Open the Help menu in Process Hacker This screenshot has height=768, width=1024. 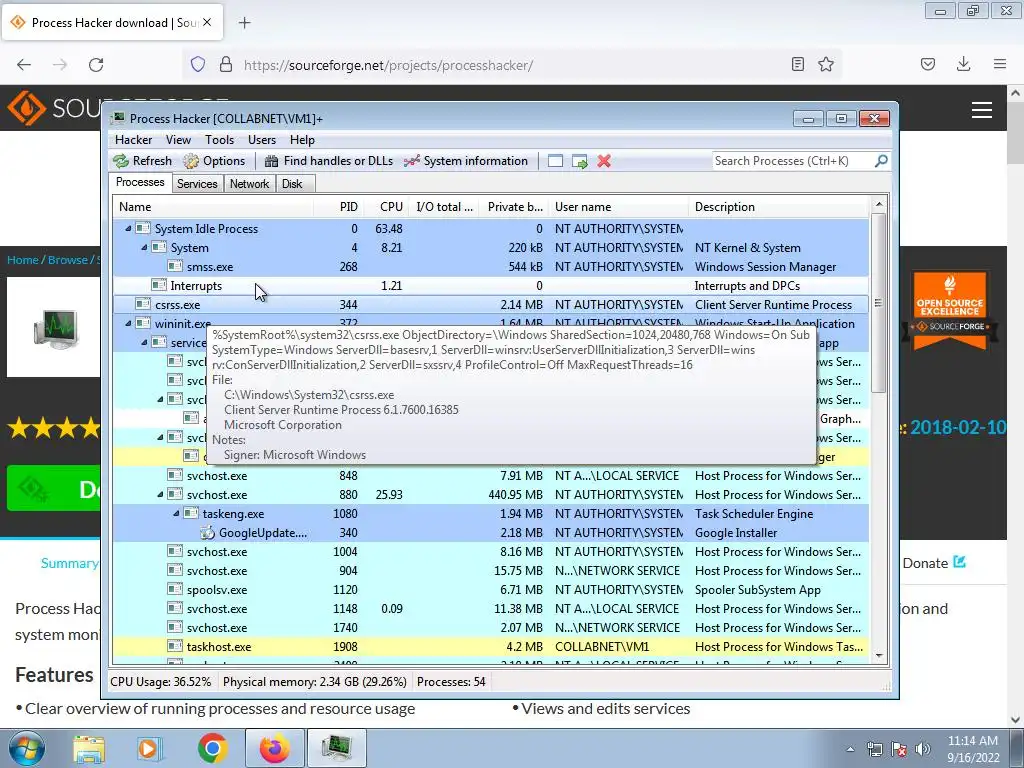coord(302,140)
